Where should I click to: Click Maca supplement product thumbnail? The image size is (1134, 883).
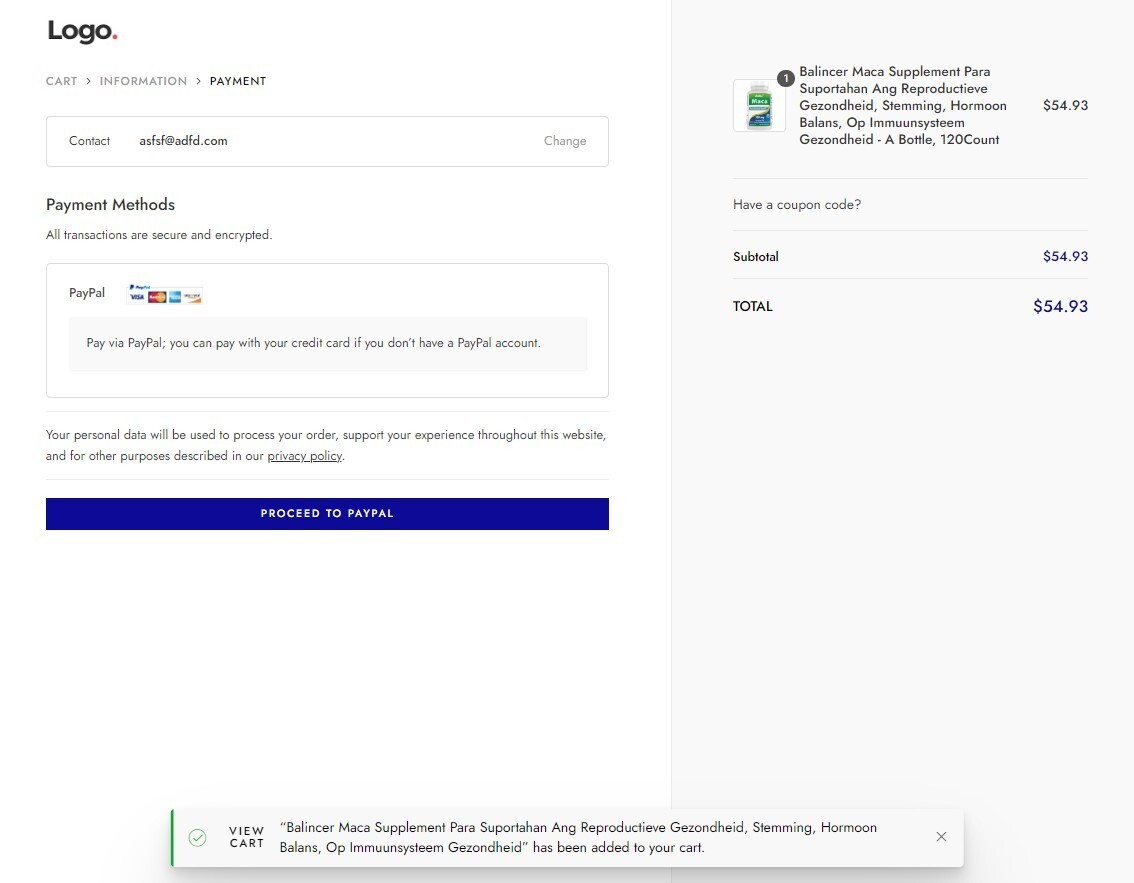pos(759,106)
